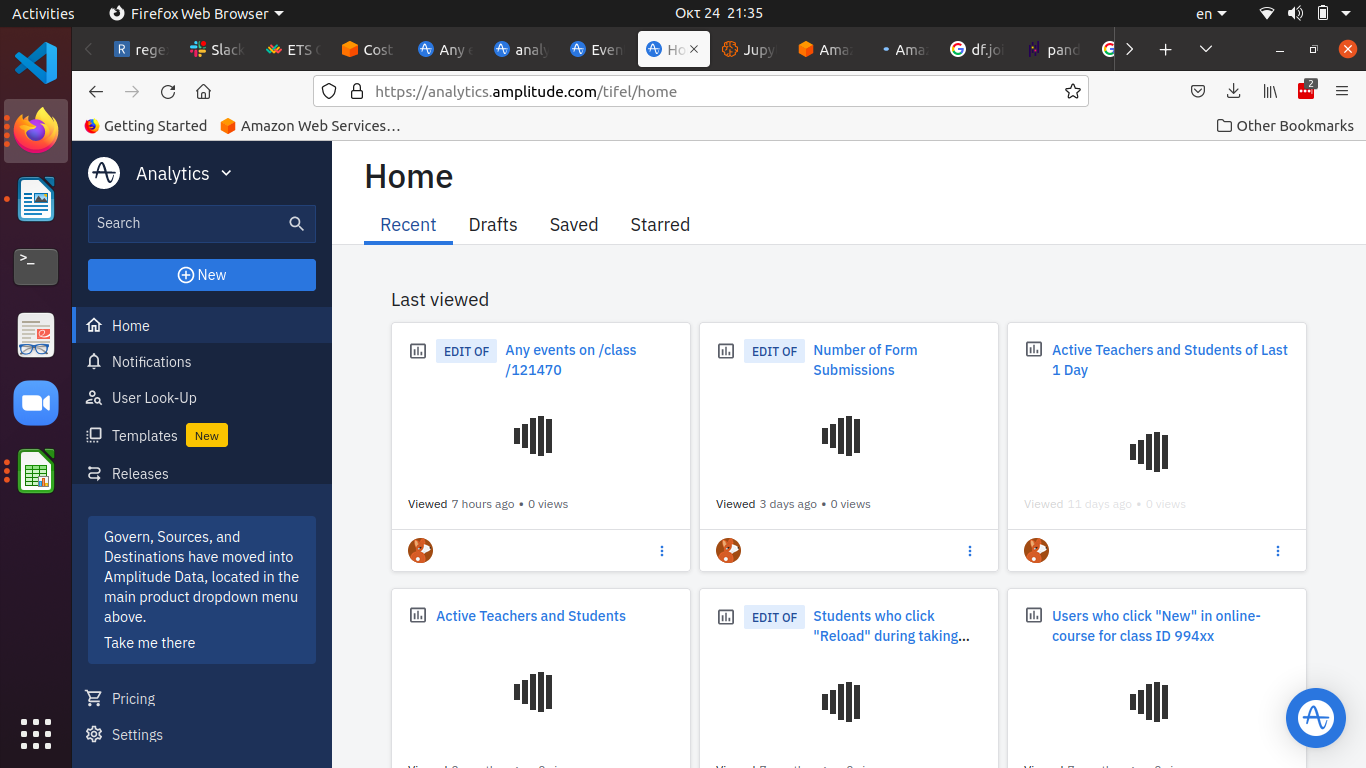The width and height of the screenshot is (1366, 768).
Task: Go to Home in the sidebar
Action: (202, 325)
